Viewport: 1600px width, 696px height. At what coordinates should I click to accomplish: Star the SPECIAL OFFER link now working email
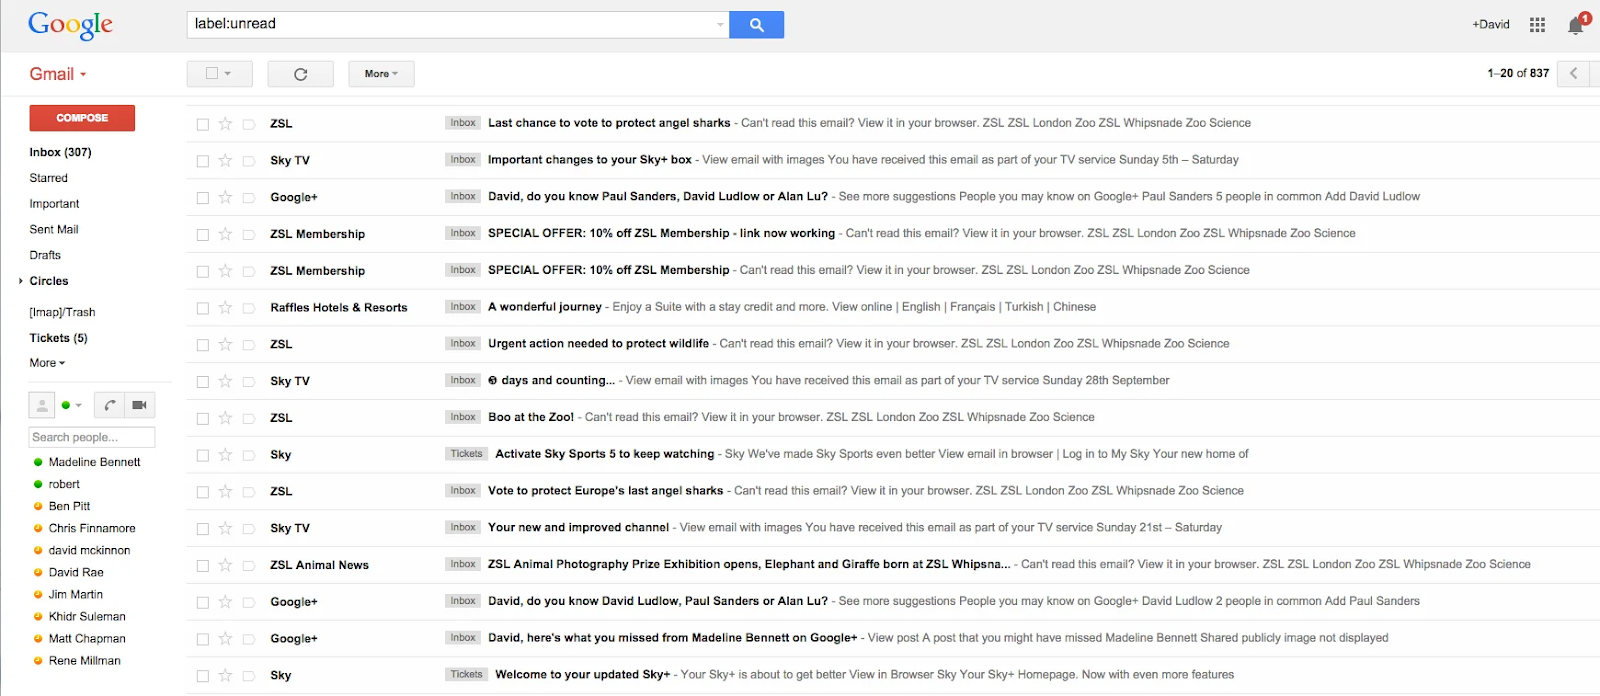tap(225, 235)
